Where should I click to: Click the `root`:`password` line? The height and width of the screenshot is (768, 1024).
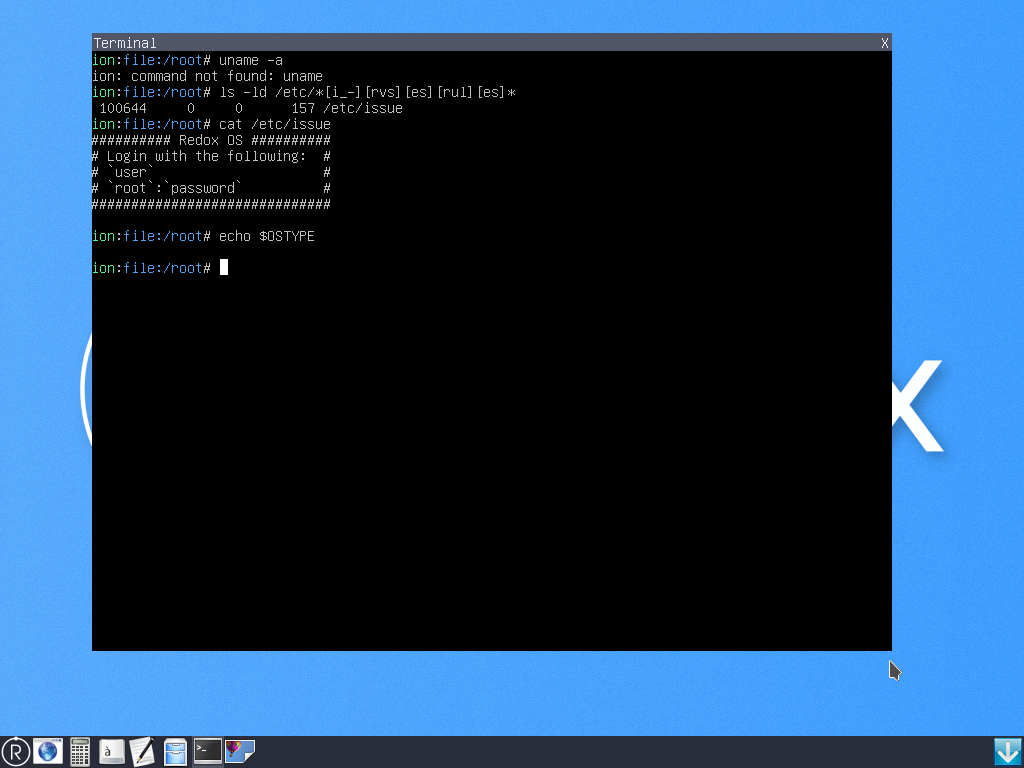[211, 188]
